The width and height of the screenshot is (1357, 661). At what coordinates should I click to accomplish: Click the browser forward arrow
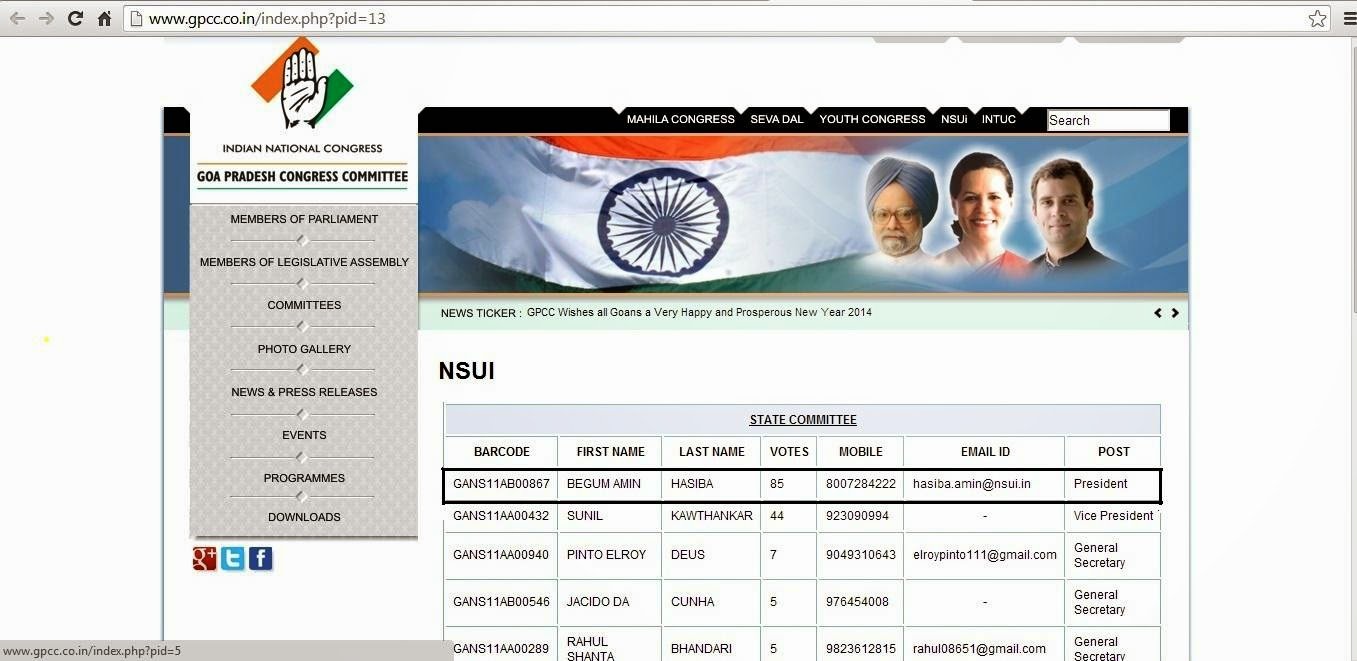(46, 18)
